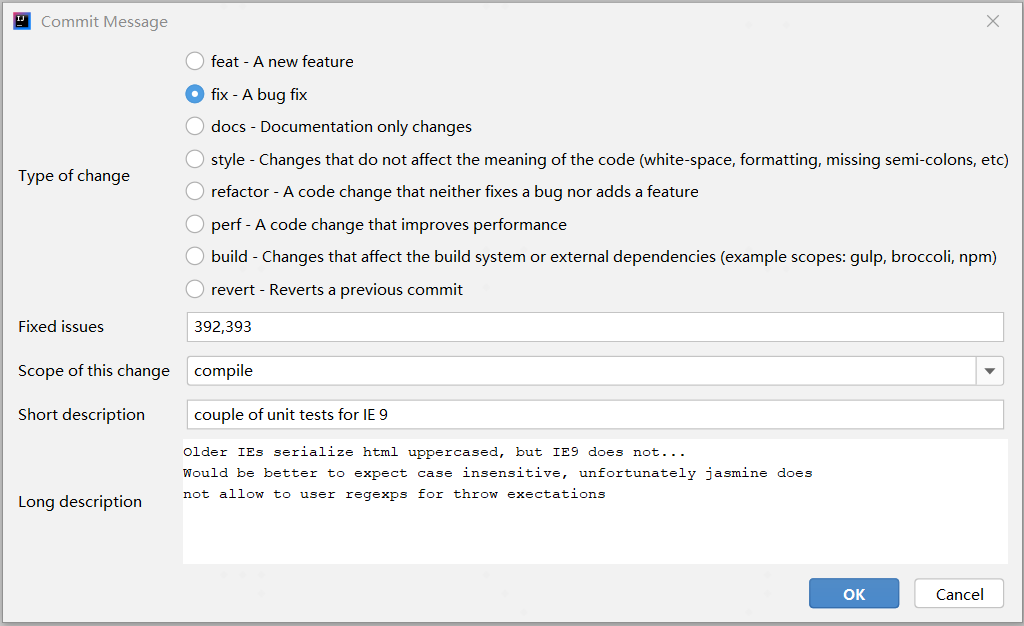This screenshot has height=626, width=1024.
Task: Click the Long description label
Action: (80, 502)
